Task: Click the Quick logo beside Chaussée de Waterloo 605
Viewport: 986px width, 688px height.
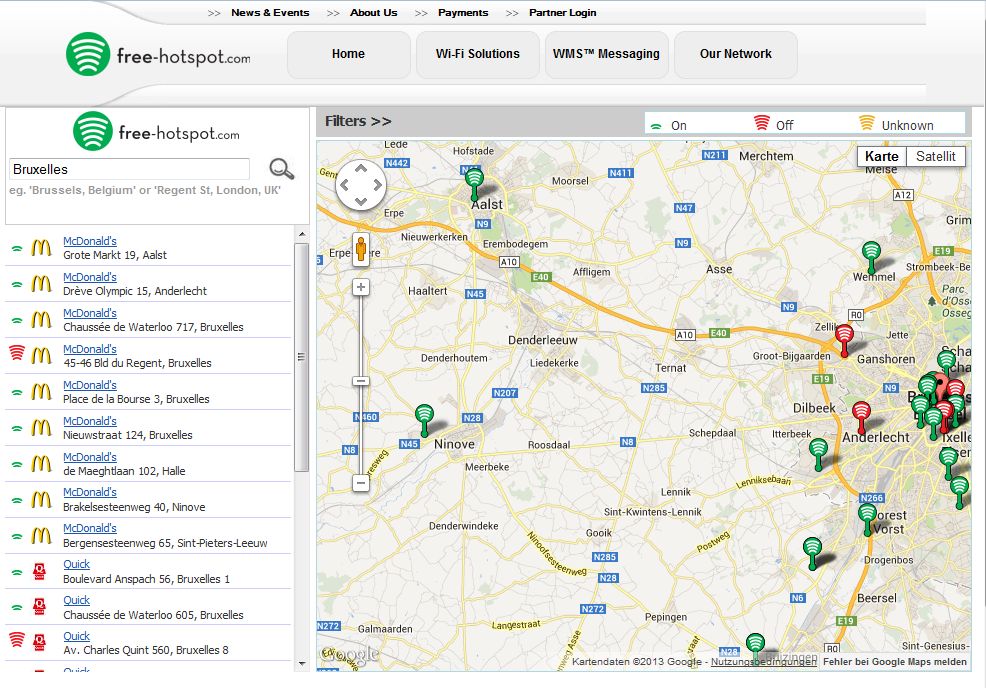Action: [x=40, y=607]
